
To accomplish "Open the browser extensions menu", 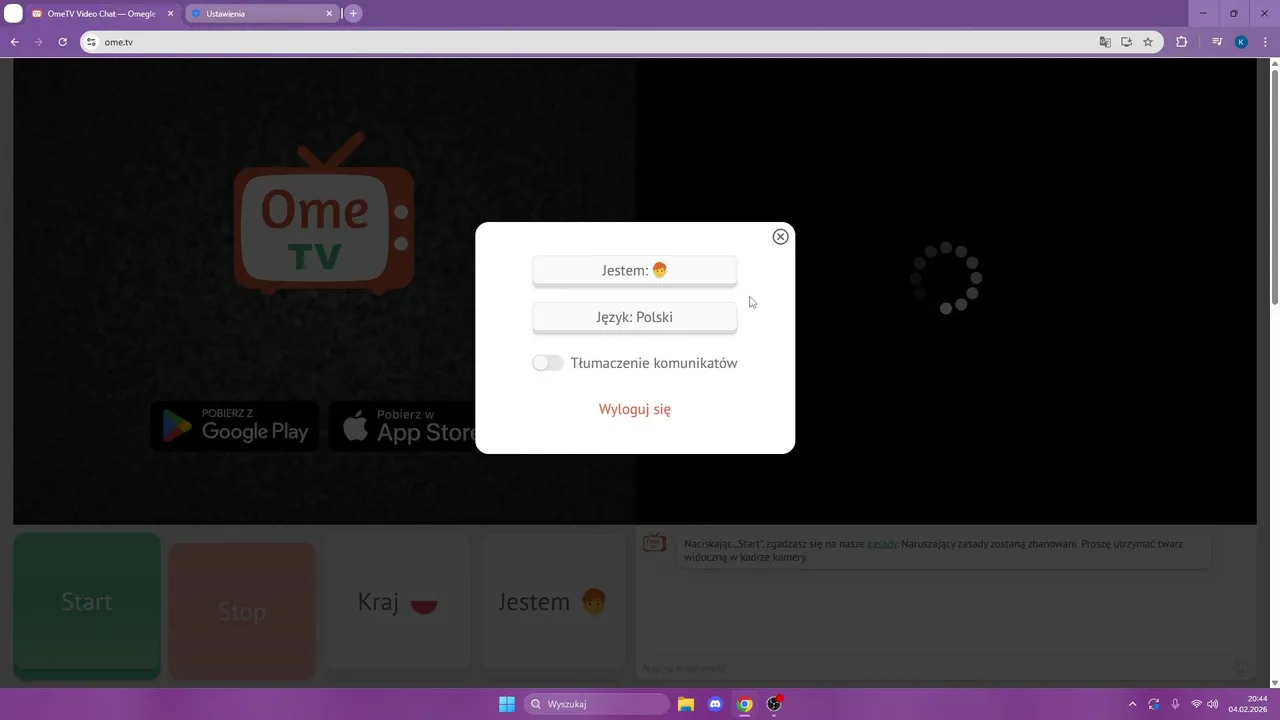I will point(1181,42).
